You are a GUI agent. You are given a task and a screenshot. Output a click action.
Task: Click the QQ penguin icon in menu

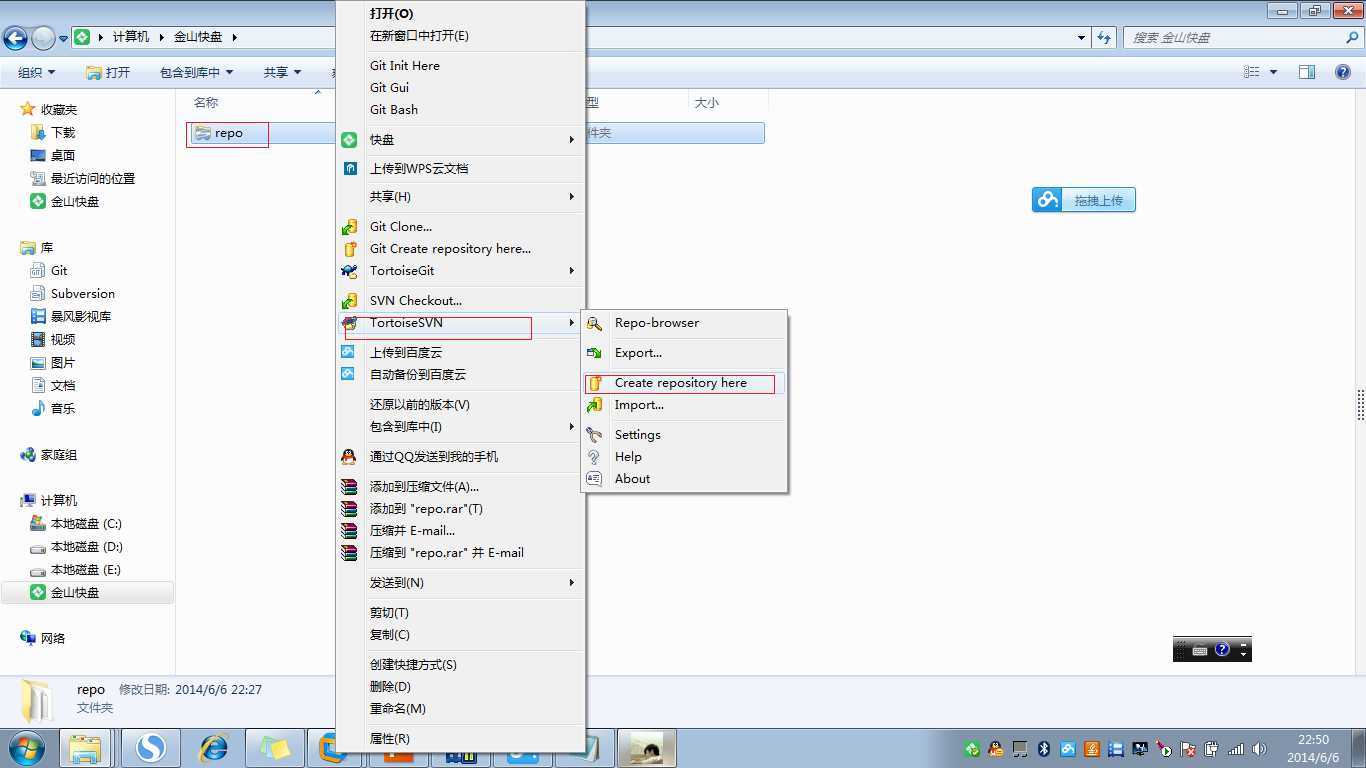tap(348, 457)
